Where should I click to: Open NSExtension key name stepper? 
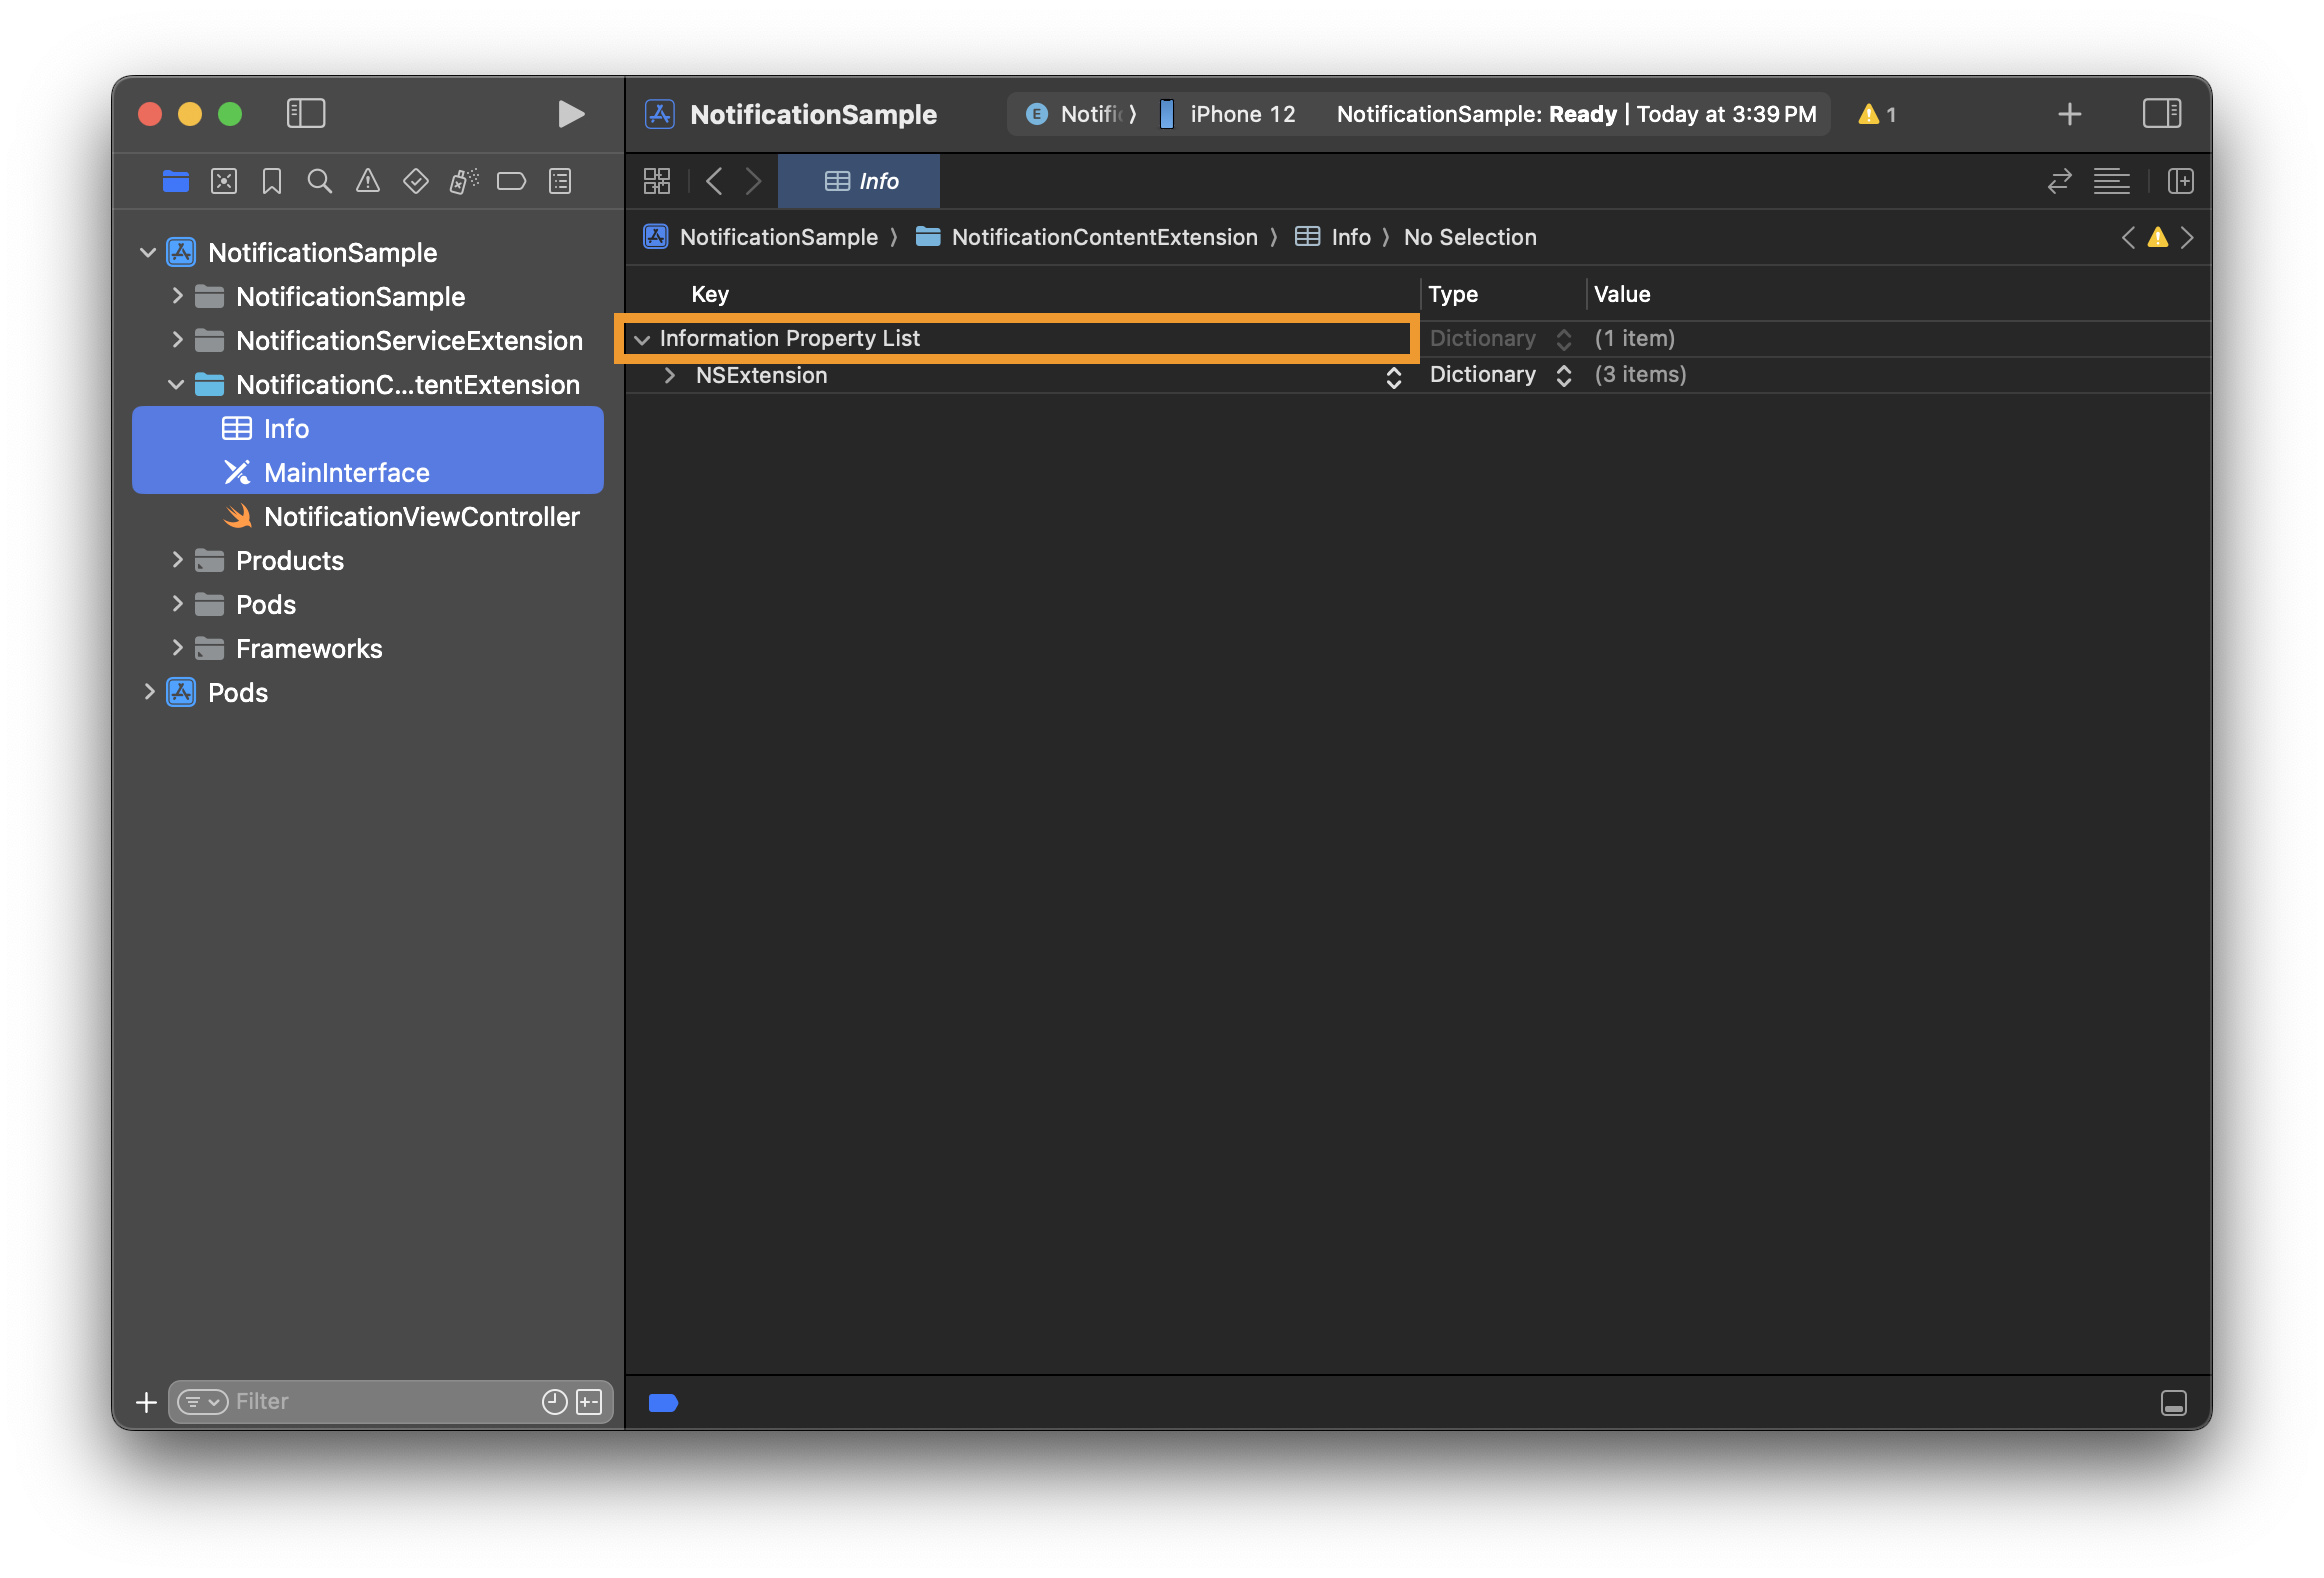tap(1394, 377)
